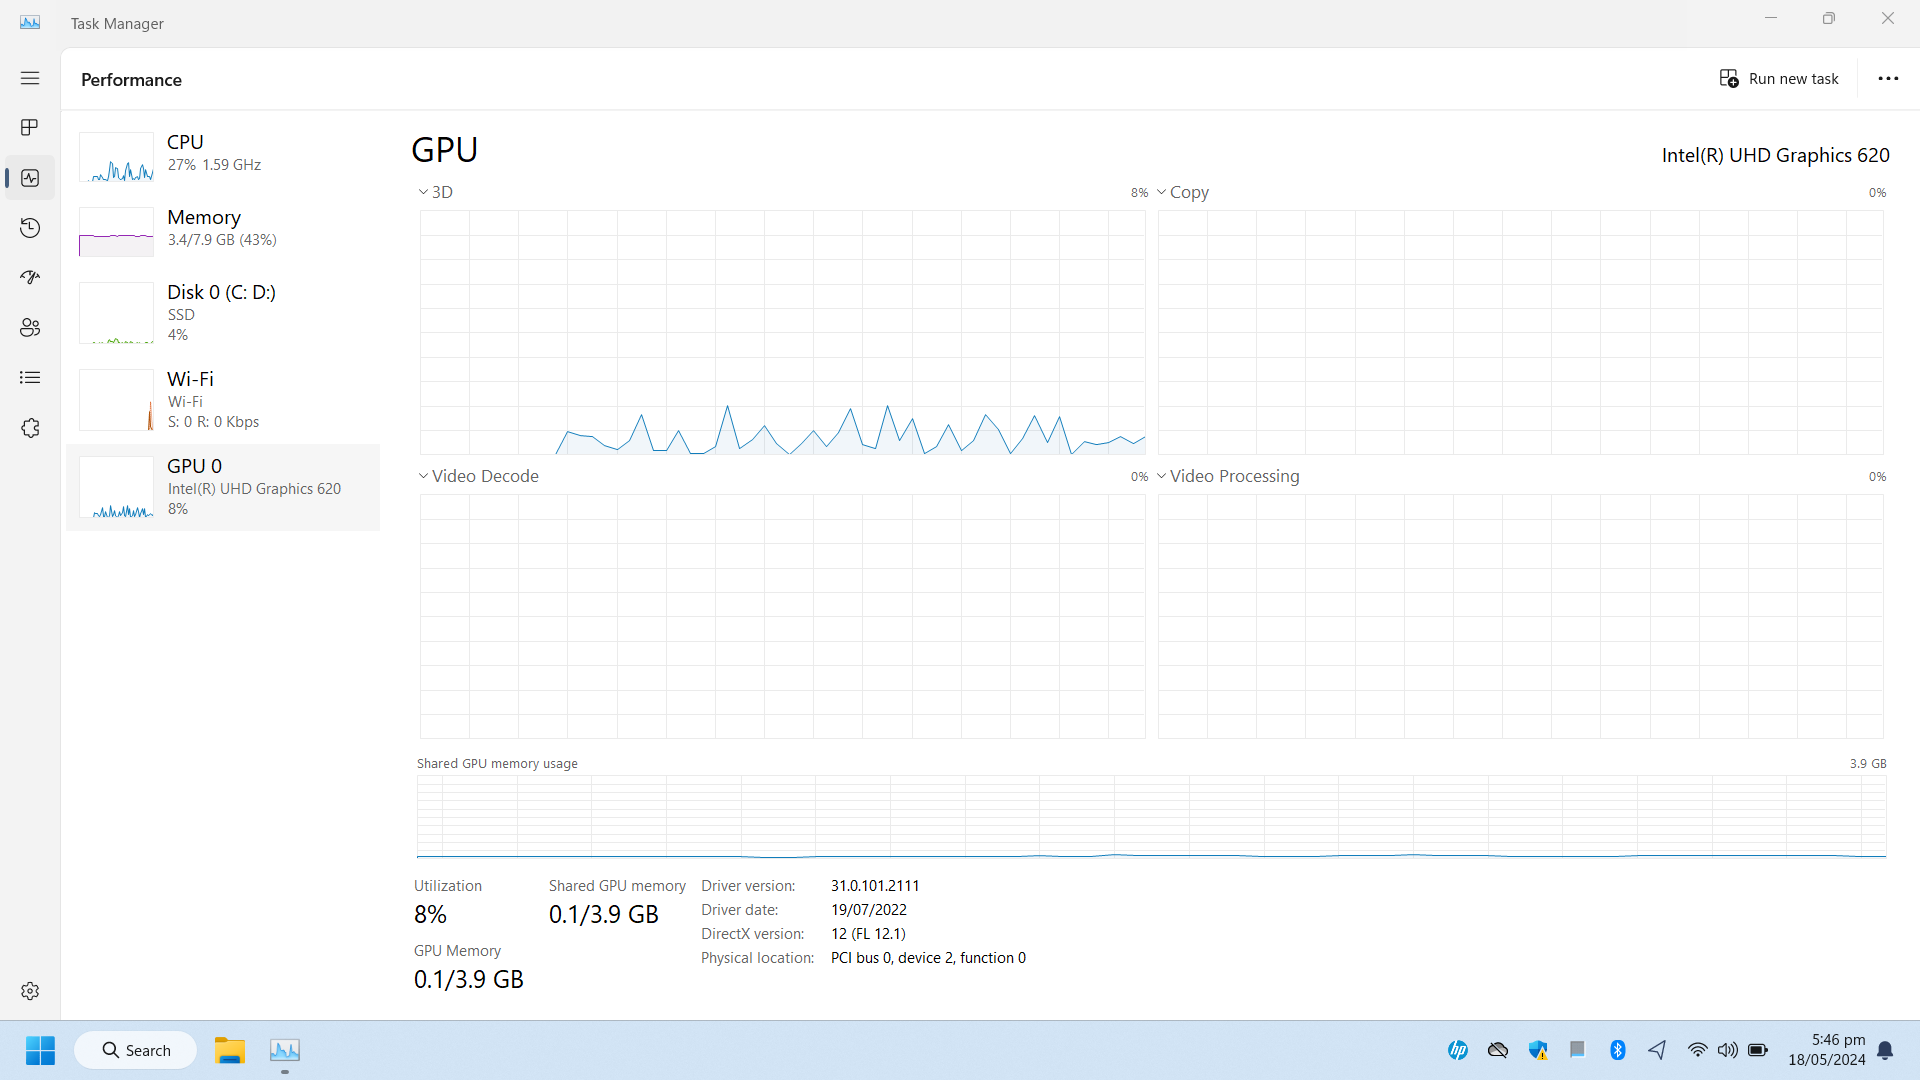Click the DirectX version 12 (FL 12.1)
This screenshot has width=1920, height=1080.
coord(868,934)
